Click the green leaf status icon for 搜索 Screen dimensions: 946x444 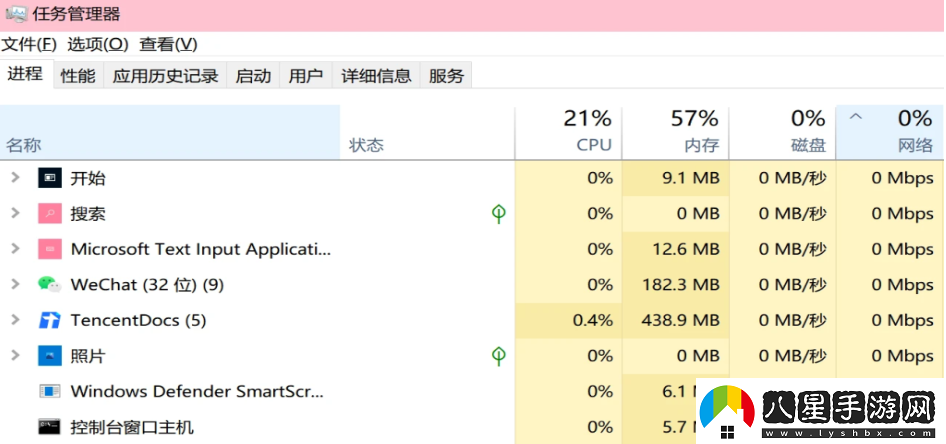tap(498, 214)
